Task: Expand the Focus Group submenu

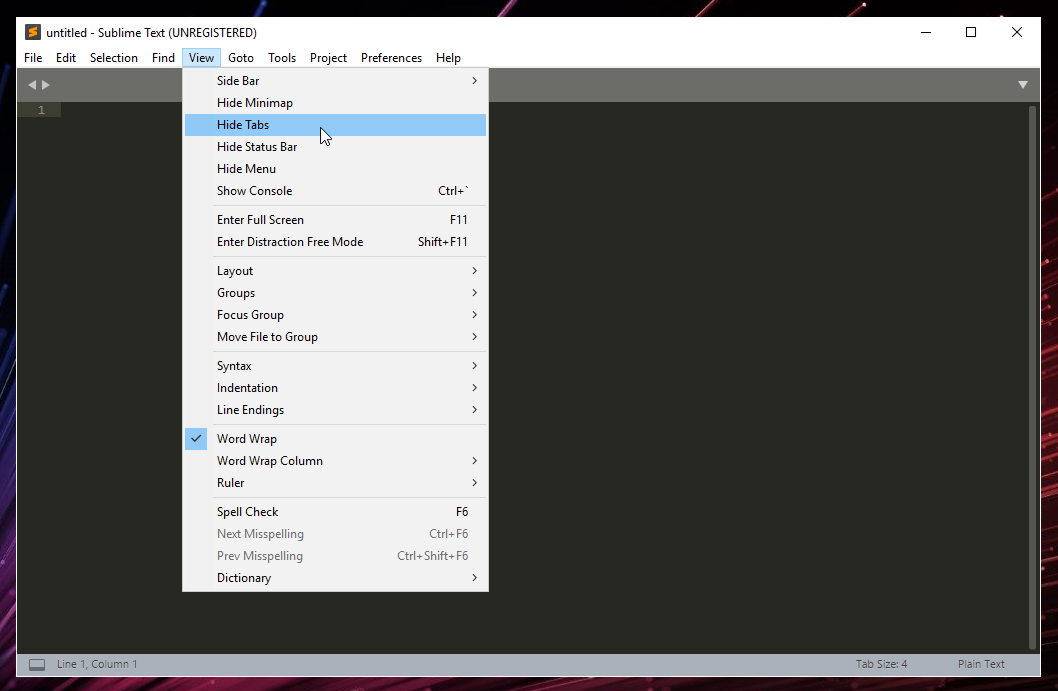Action: pyautogui.click(x=335, y=314)
